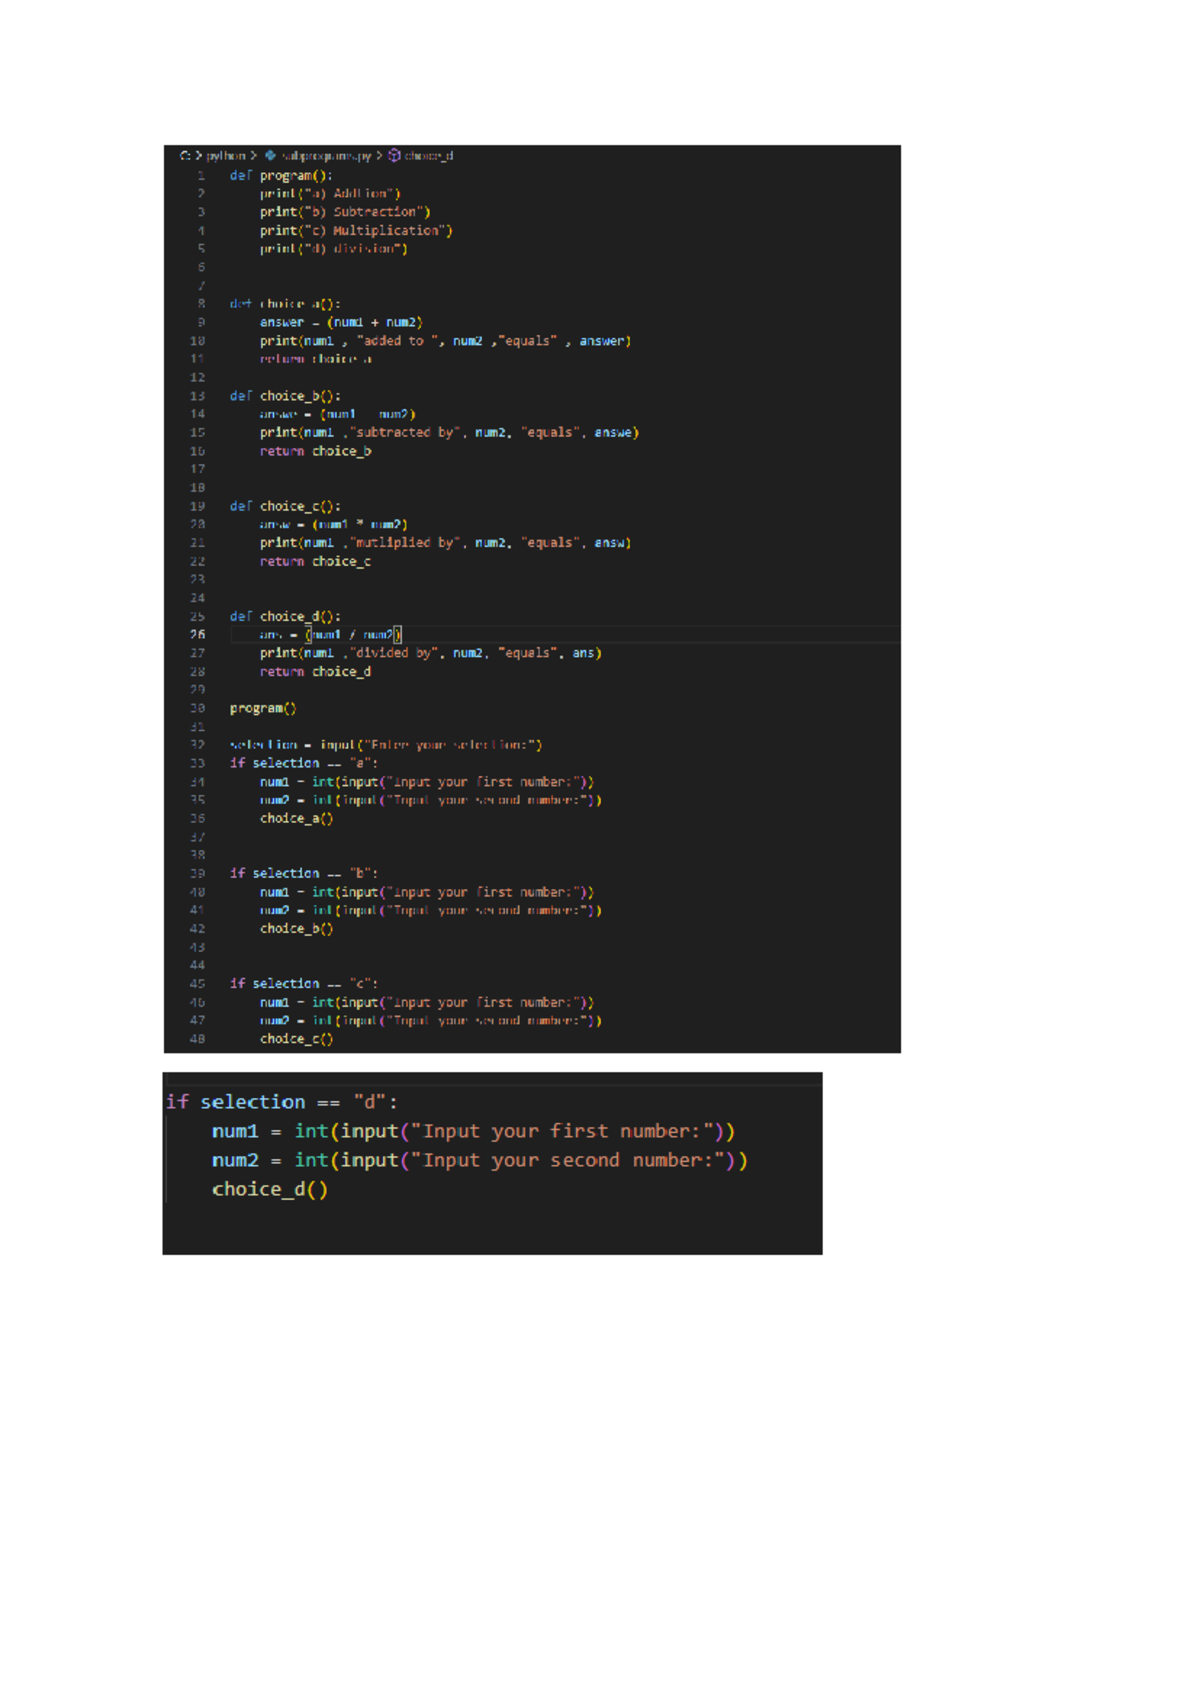Click the line 'if selection == "b":'
Image resolution: width=1200 pixels, height=1696 pixels.
tap(304, 874)
